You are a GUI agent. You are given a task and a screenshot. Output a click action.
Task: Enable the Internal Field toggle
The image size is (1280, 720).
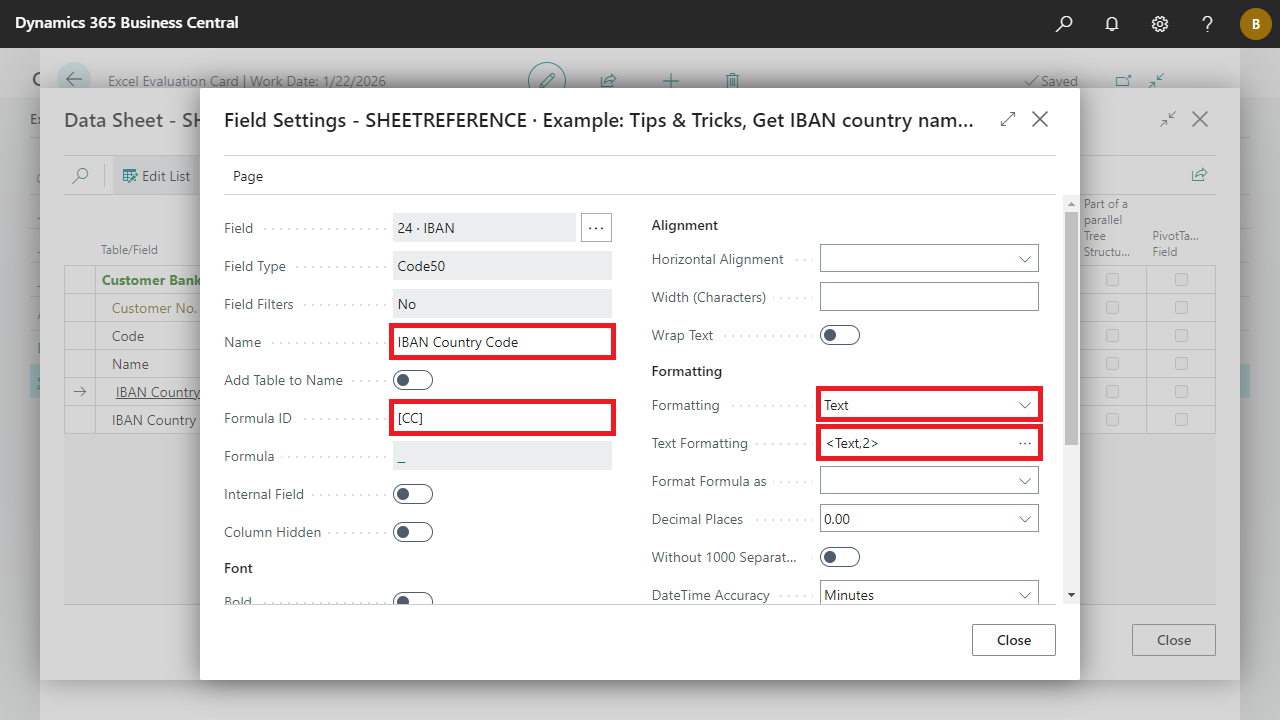[413, 494]
